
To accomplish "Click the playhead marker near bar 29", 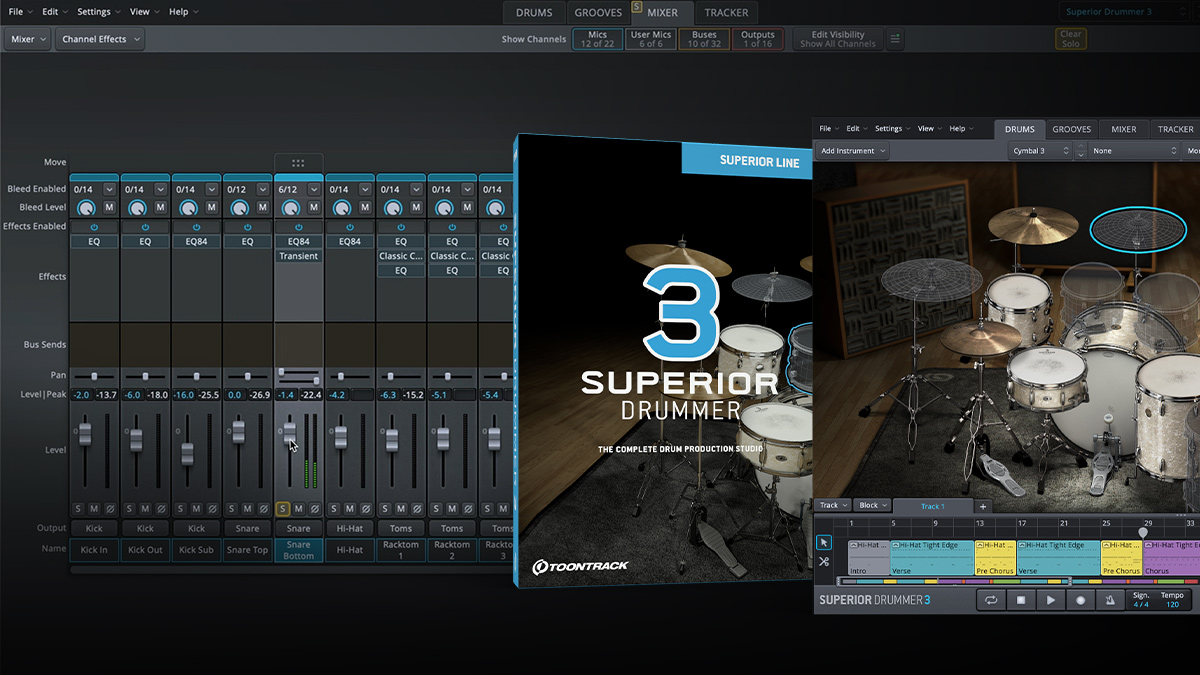I will point(1143,532).
